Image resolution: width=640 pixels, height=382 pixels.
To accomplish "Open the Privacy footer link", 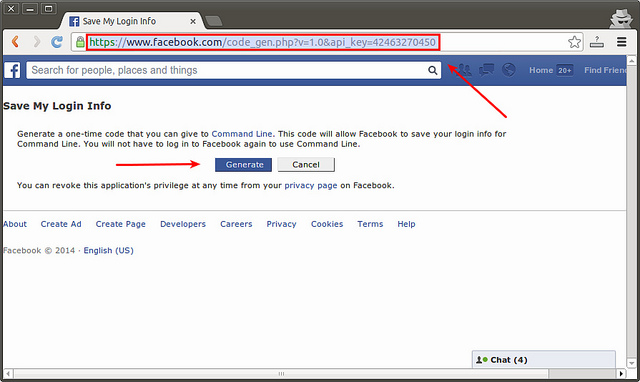I will [x=281, y=224].
